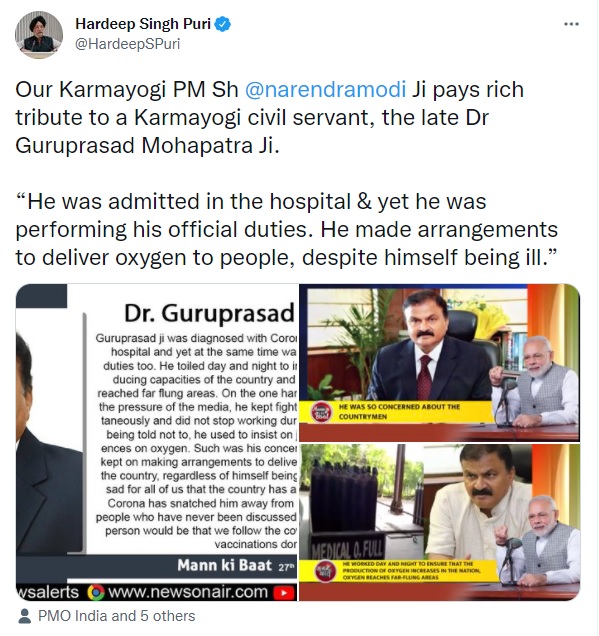Click the Chrome logo in the news ticker

click(x=96, y=592)
